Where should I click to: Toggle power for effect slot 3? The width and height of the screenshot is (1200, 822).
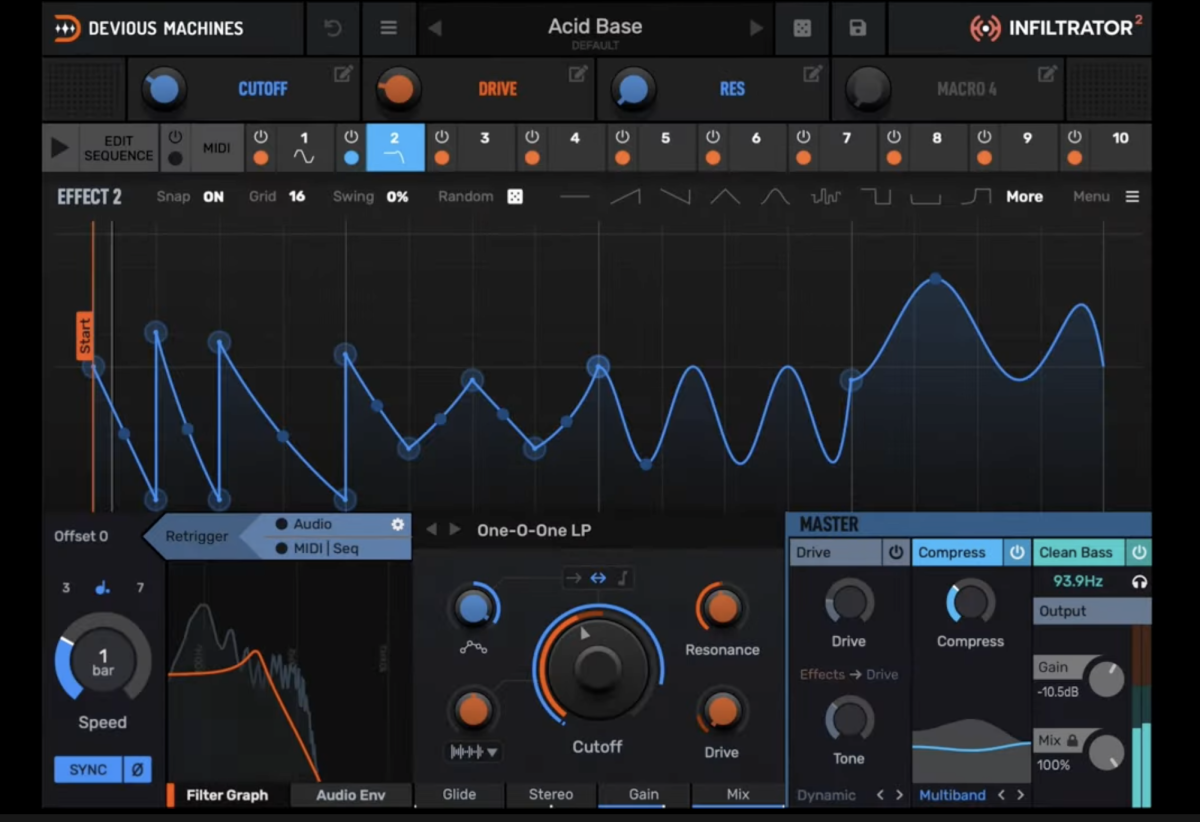[442, 137]
